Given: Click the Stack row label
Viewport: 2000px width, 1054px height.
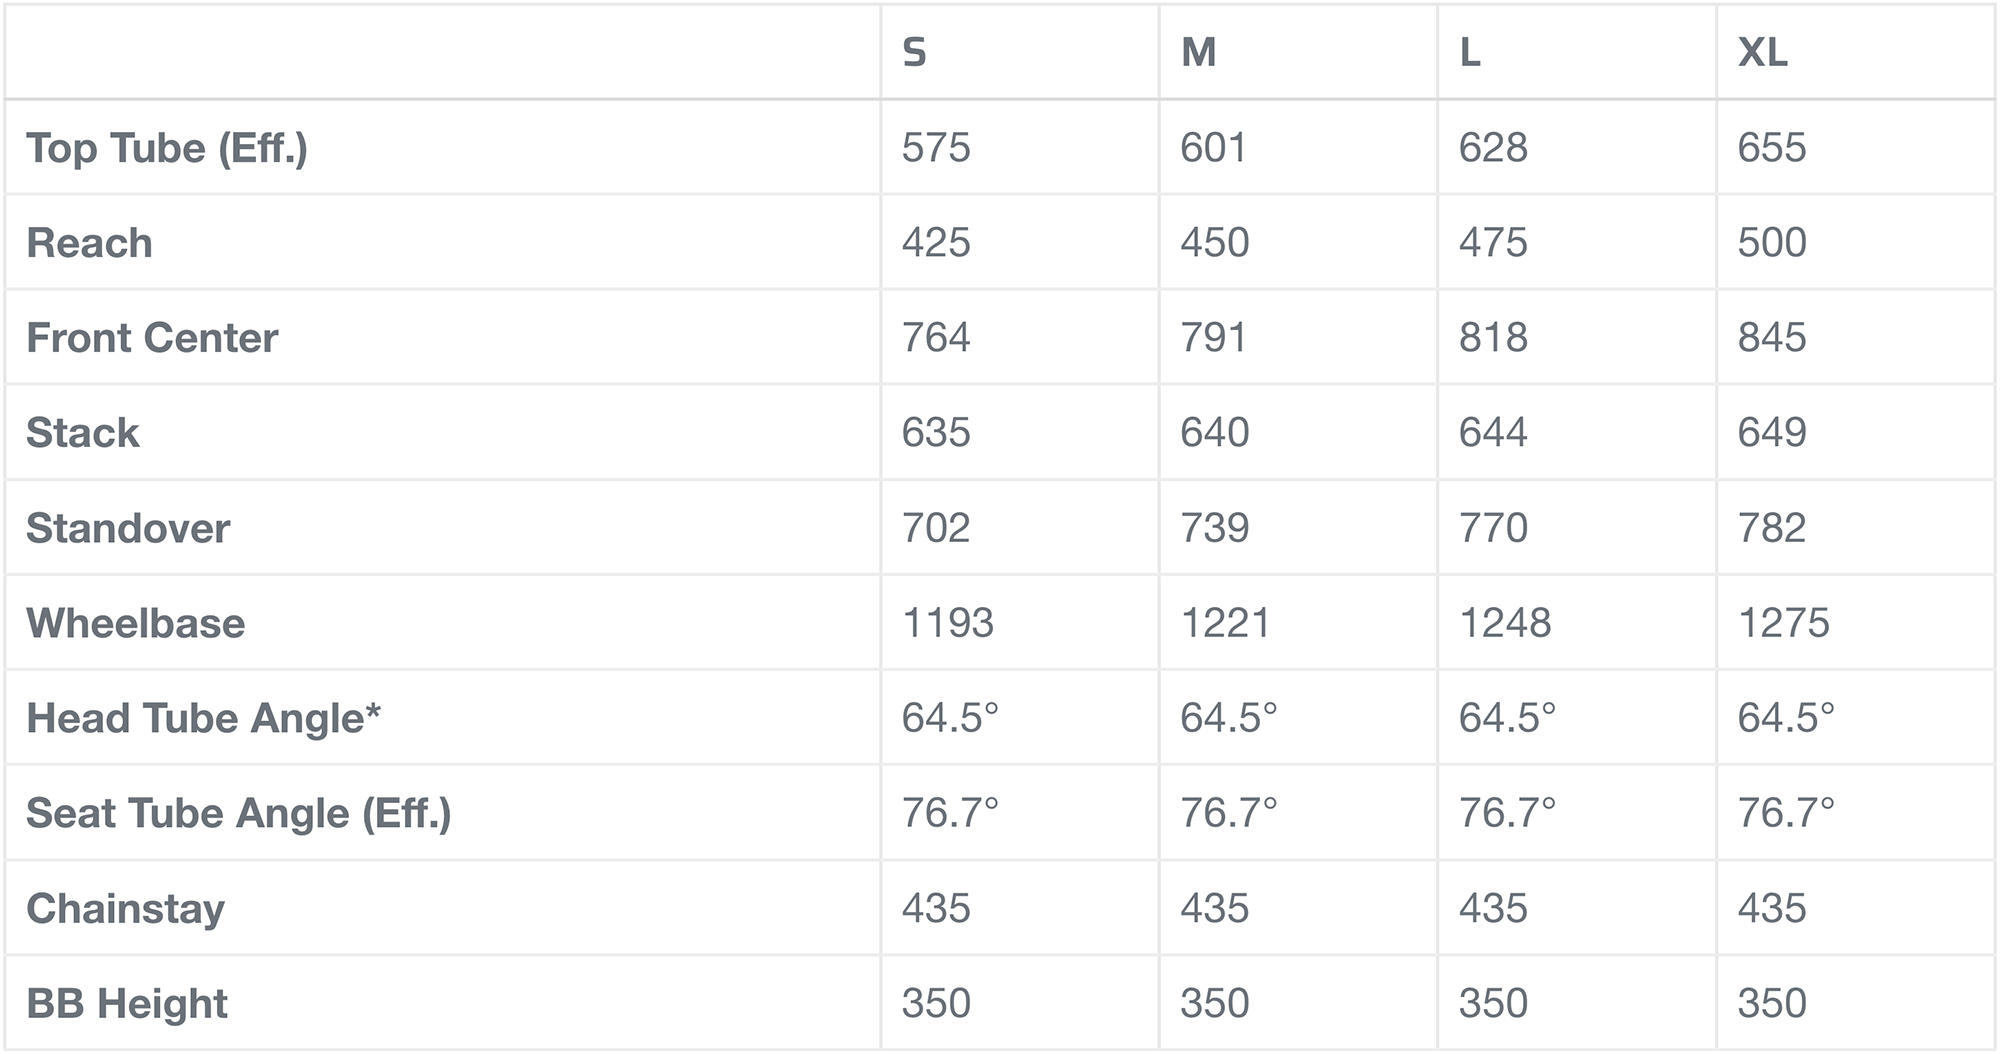Looking at the screenshot, I should (x=82, y=433).
